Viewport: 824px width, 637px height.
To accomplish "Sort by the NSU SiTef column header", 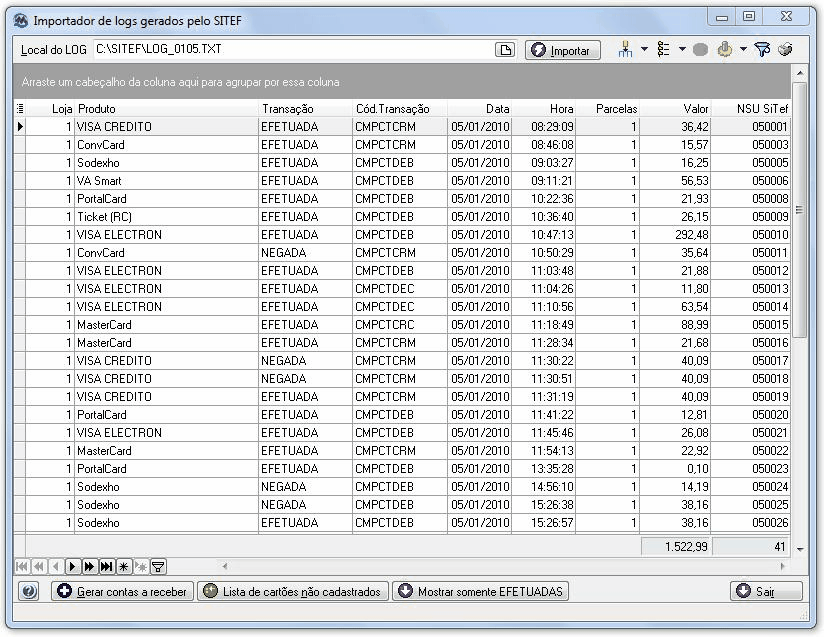I will click(x=750, y=109).
